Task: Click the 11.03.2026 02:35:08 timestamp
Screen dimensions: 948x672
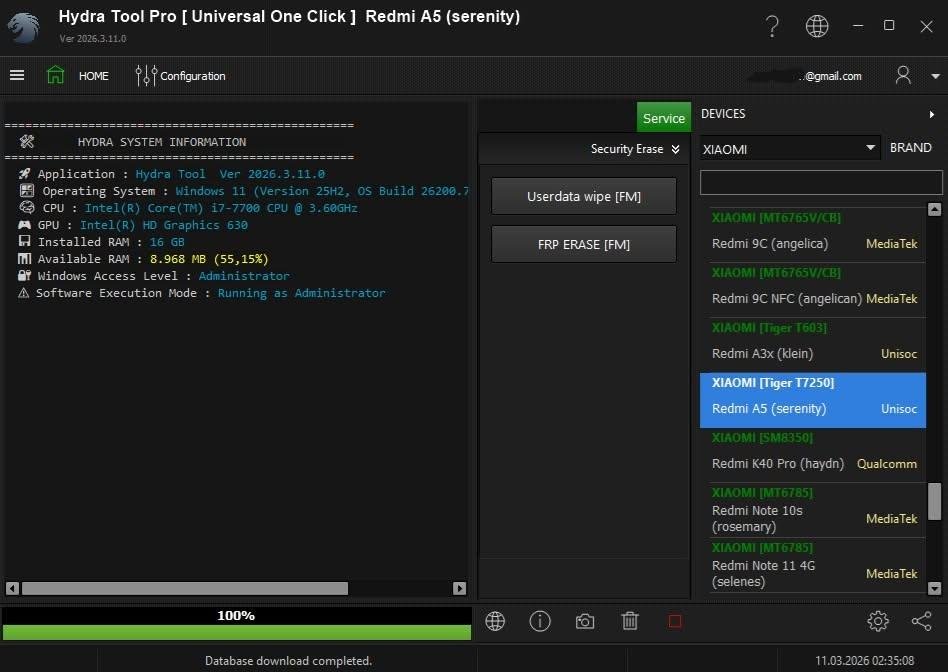Action: pos(865,661)
